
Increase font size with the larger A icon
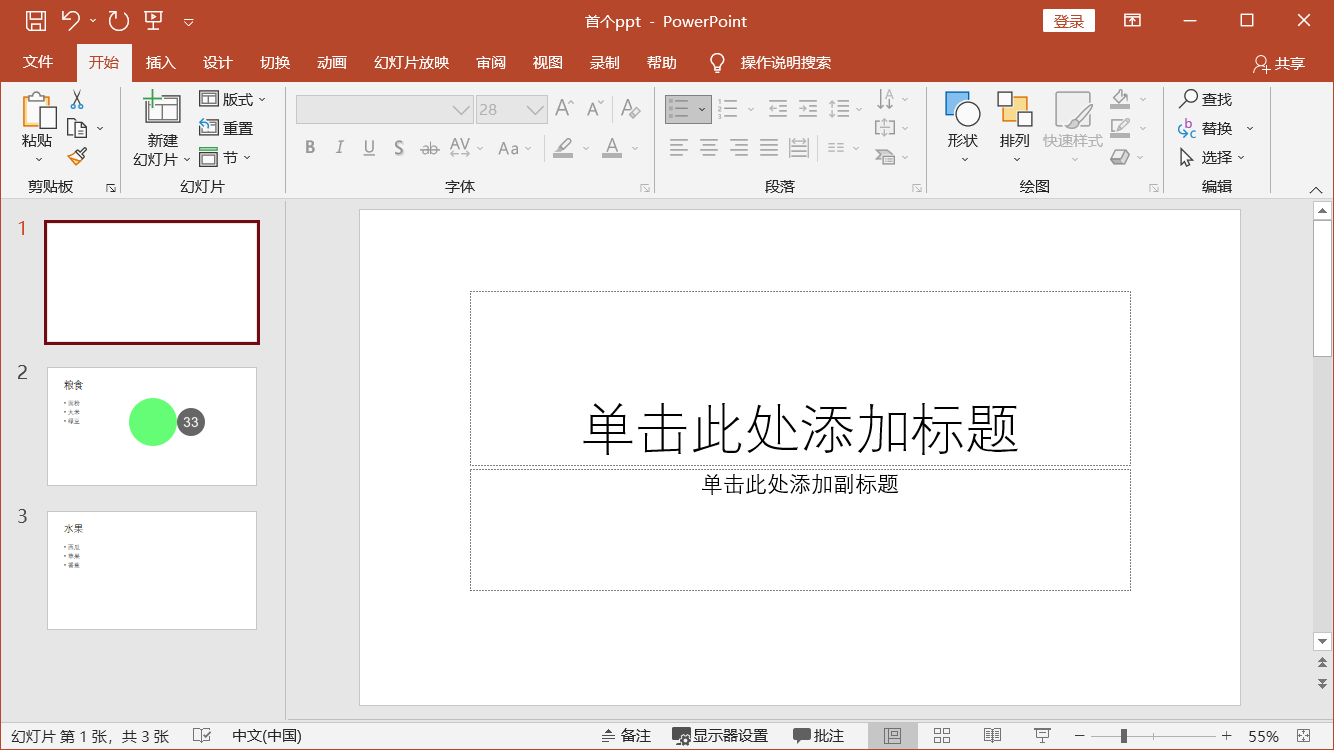(564, 108)
